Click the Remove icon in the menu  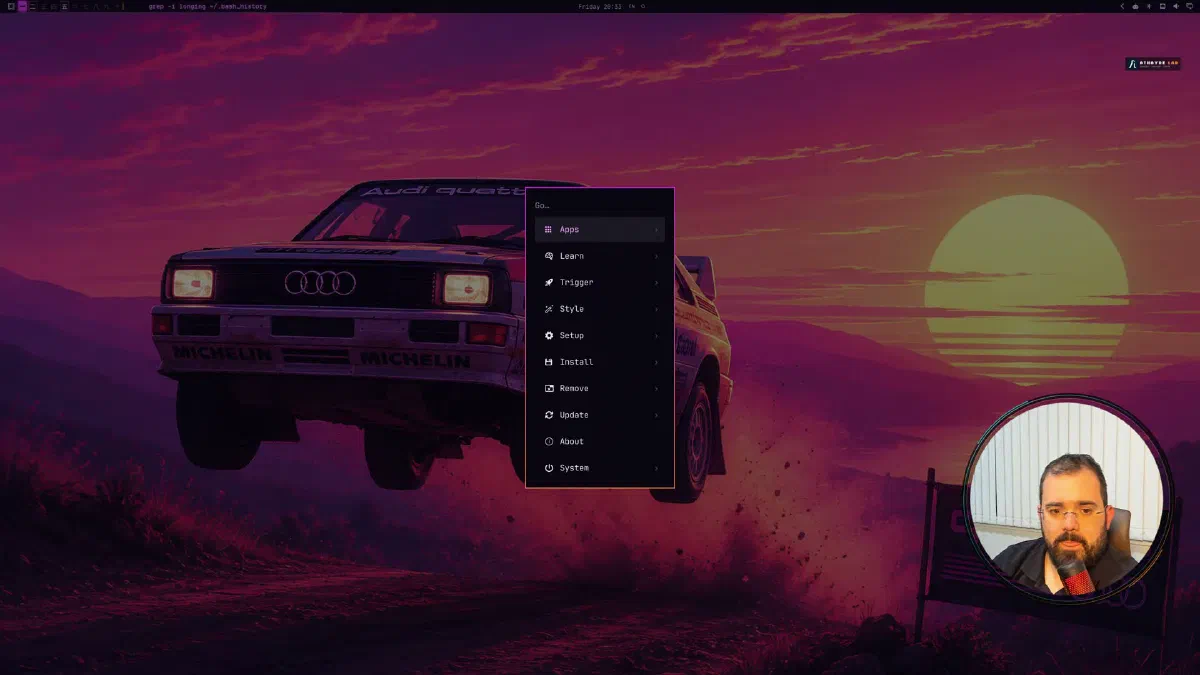(548, 389)
